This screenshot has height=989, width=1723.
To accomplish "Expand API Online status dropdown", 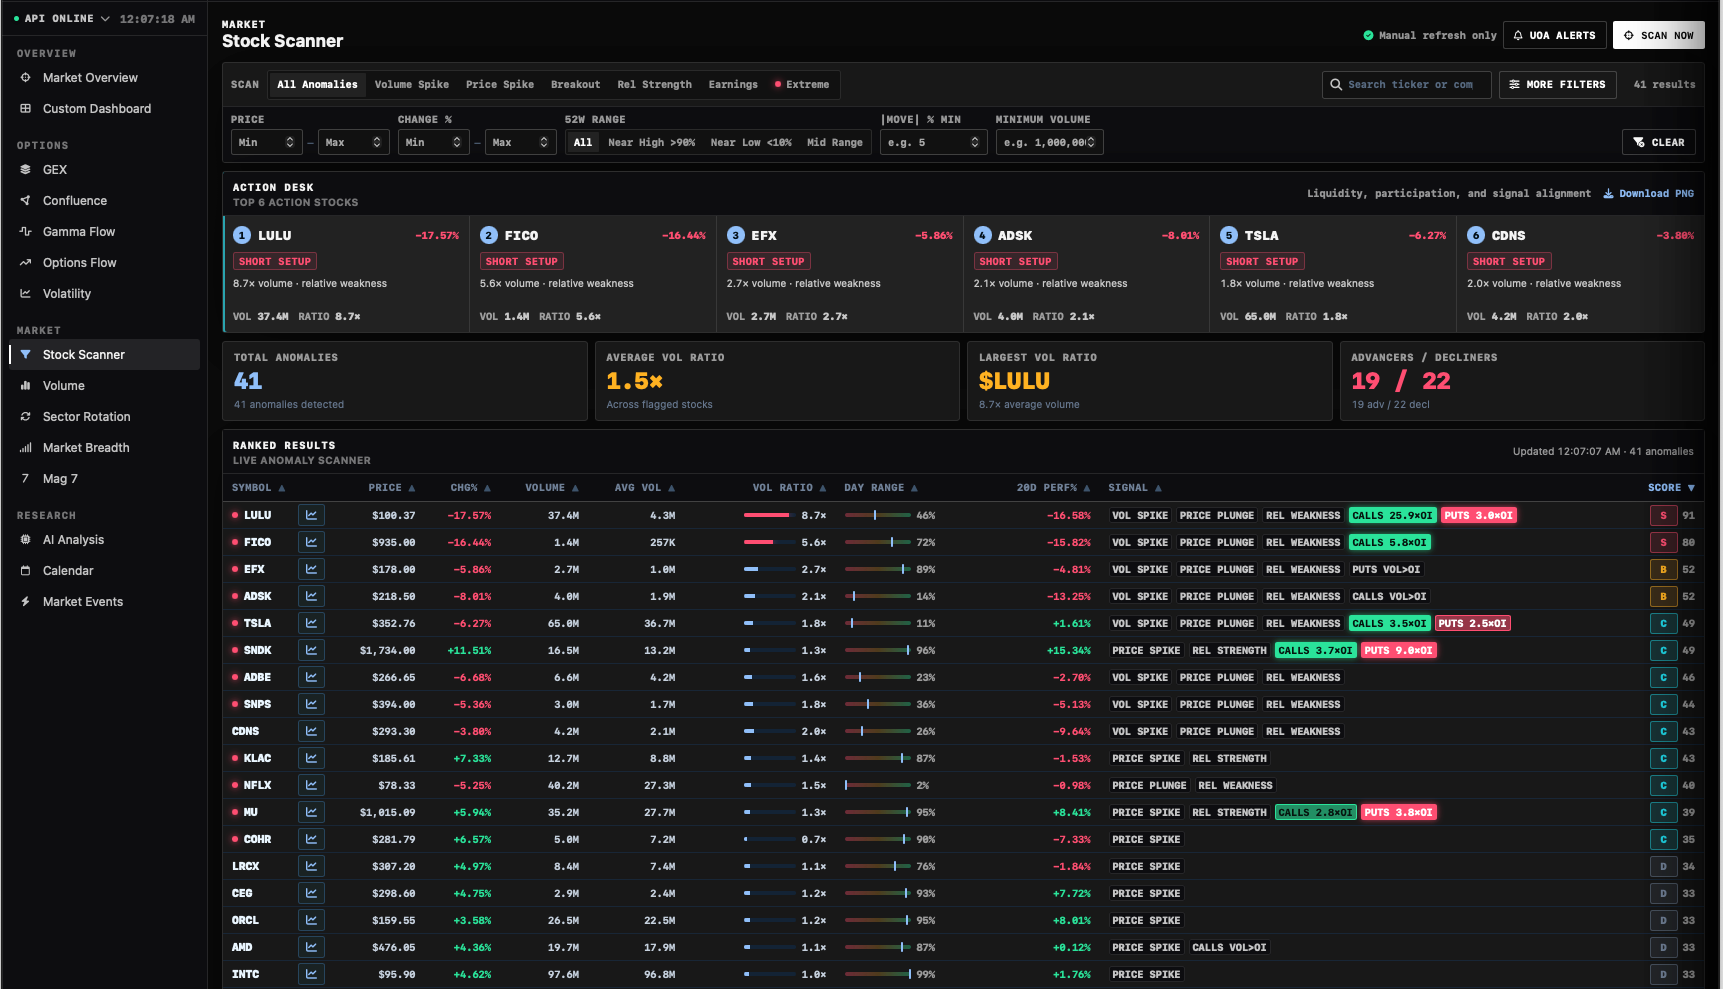I will click(62, 19).
